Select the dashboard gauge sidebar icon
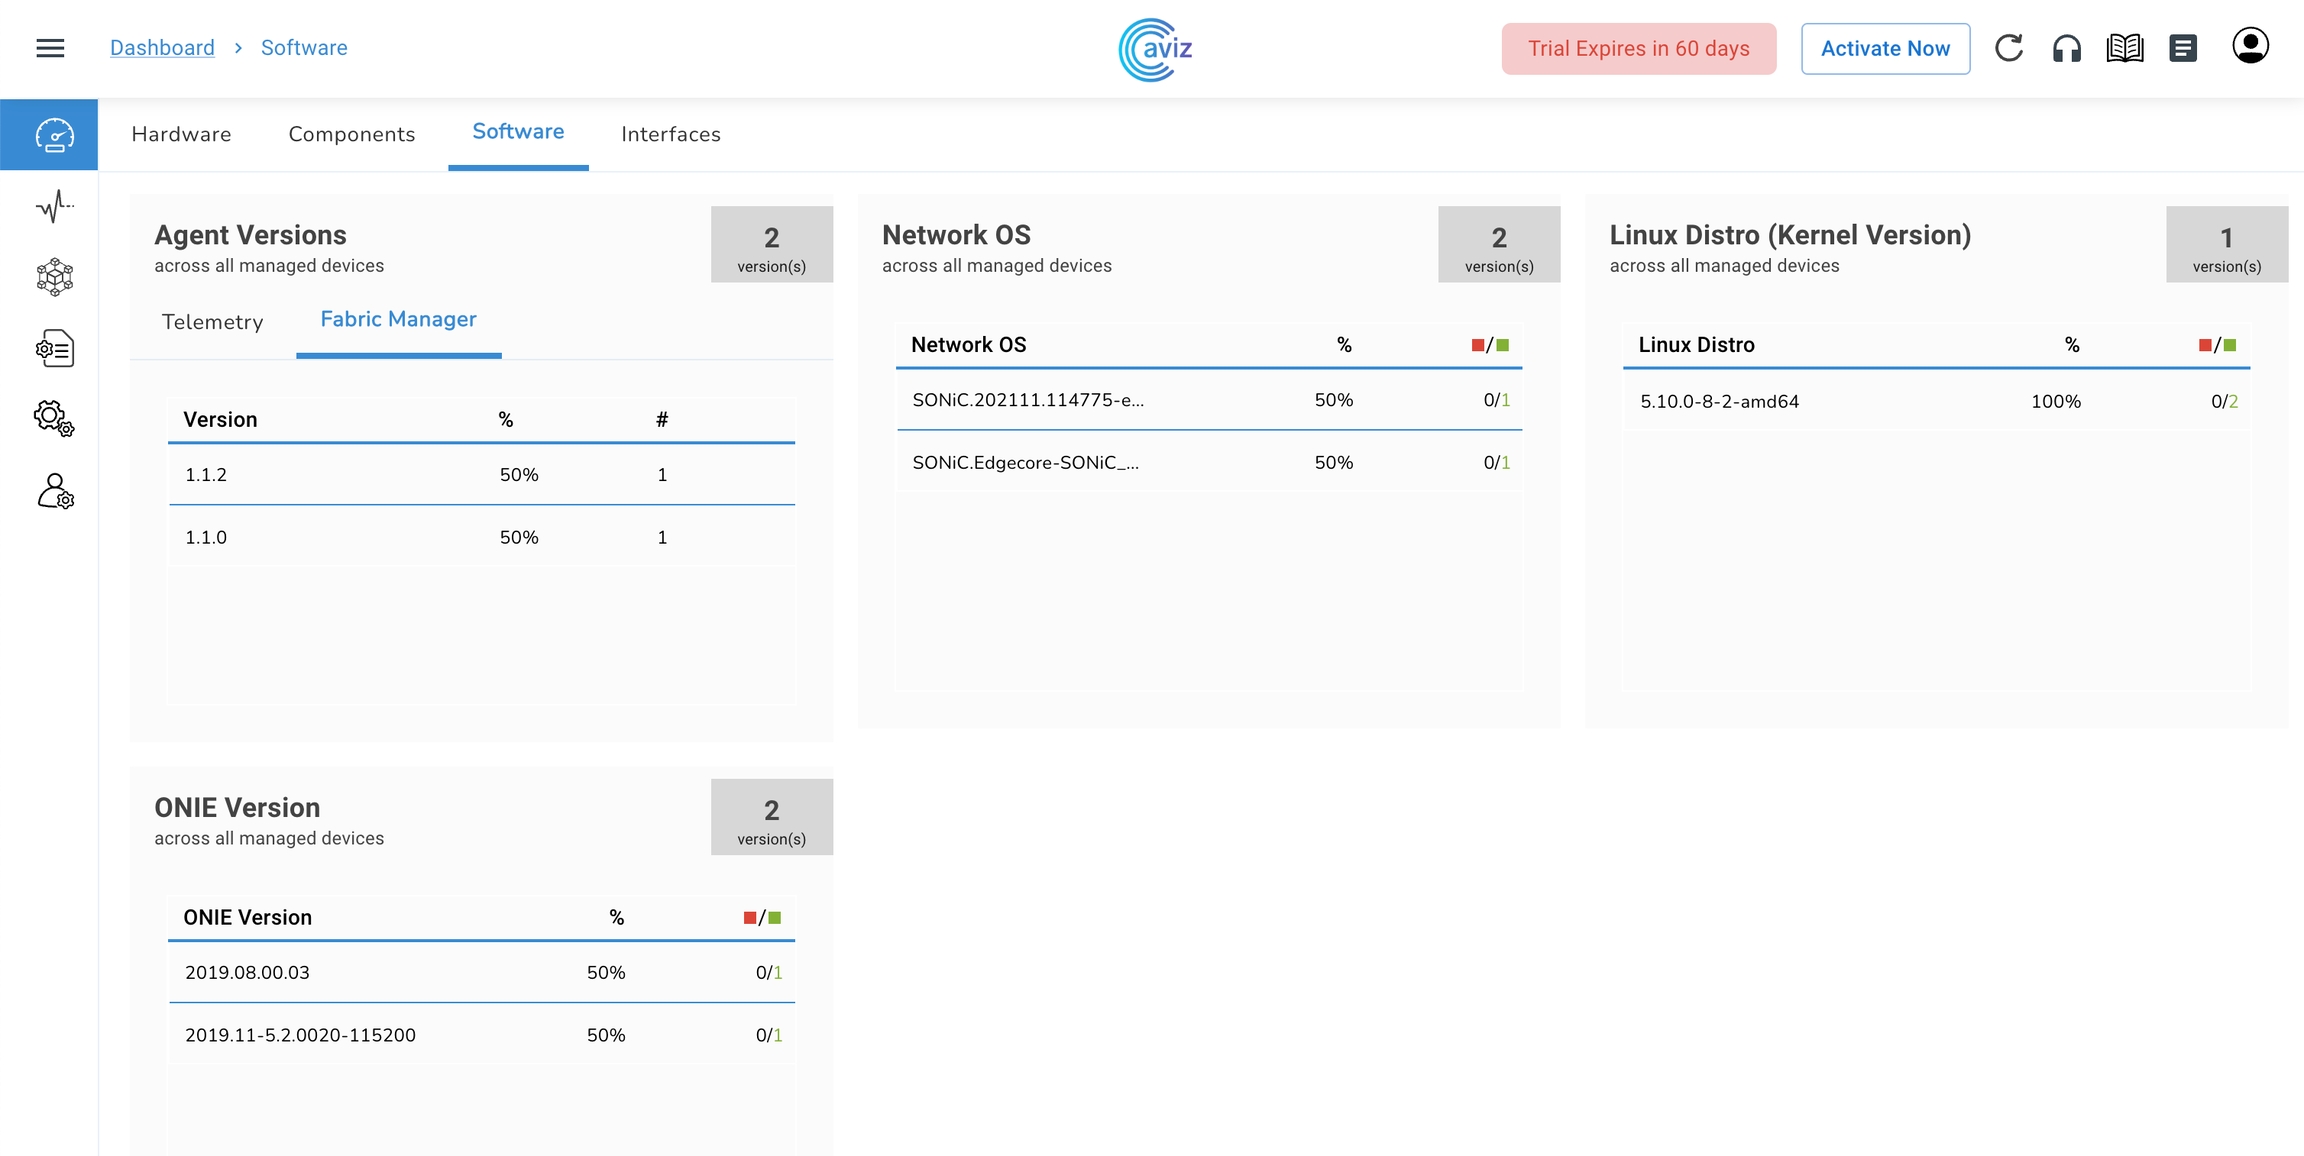 point(54,135)
